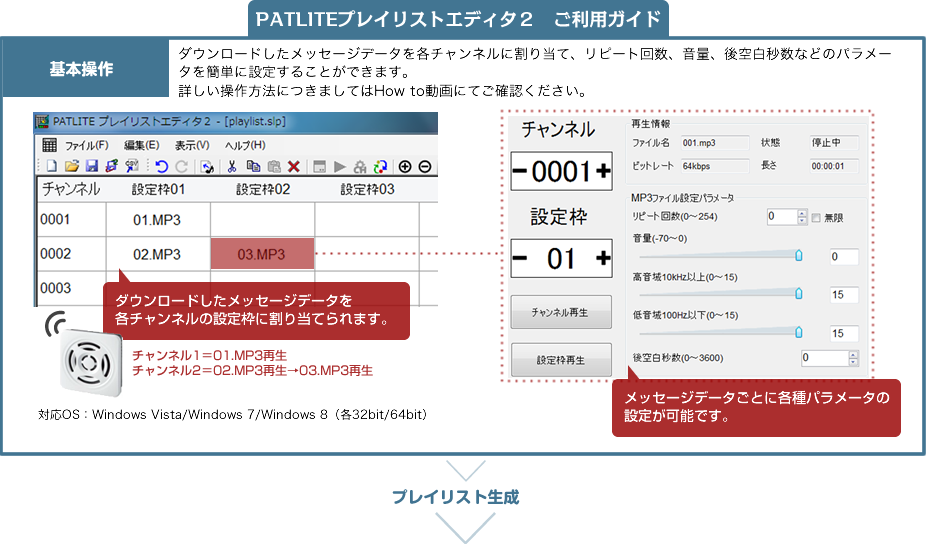Click the plus beside channel 0001
Image resolution: width=926 pixels, height=544 pixels.
tap(603, 172)
